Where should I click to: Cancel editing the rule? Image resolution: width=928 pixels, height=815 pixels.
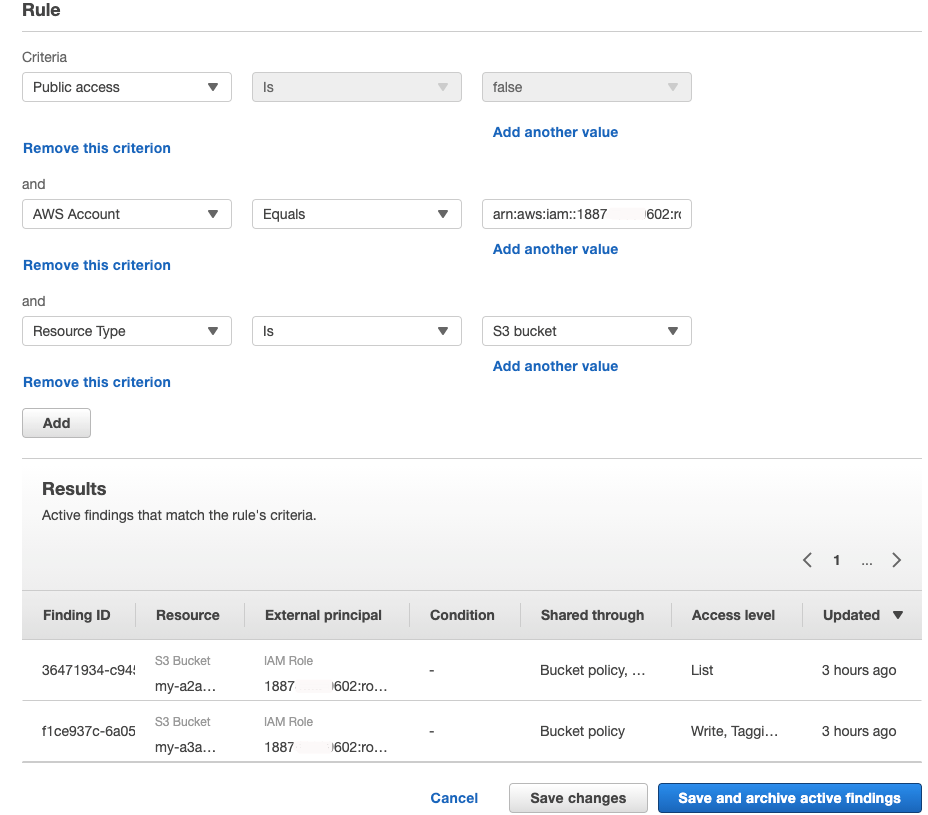pos(454,798)
